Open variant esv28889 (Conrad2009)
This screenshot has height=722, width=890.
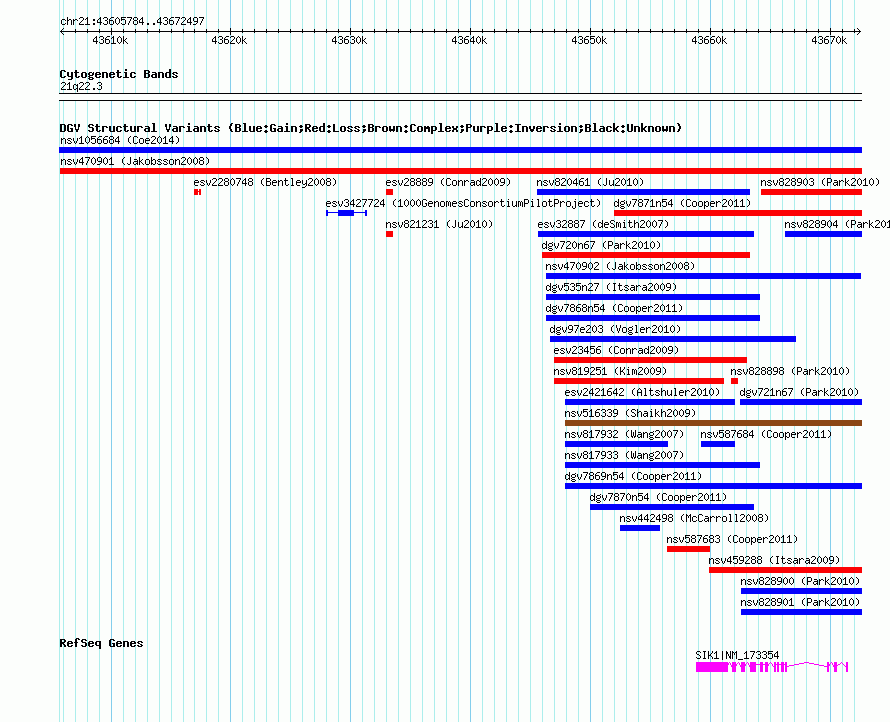[x=448, y=182]
